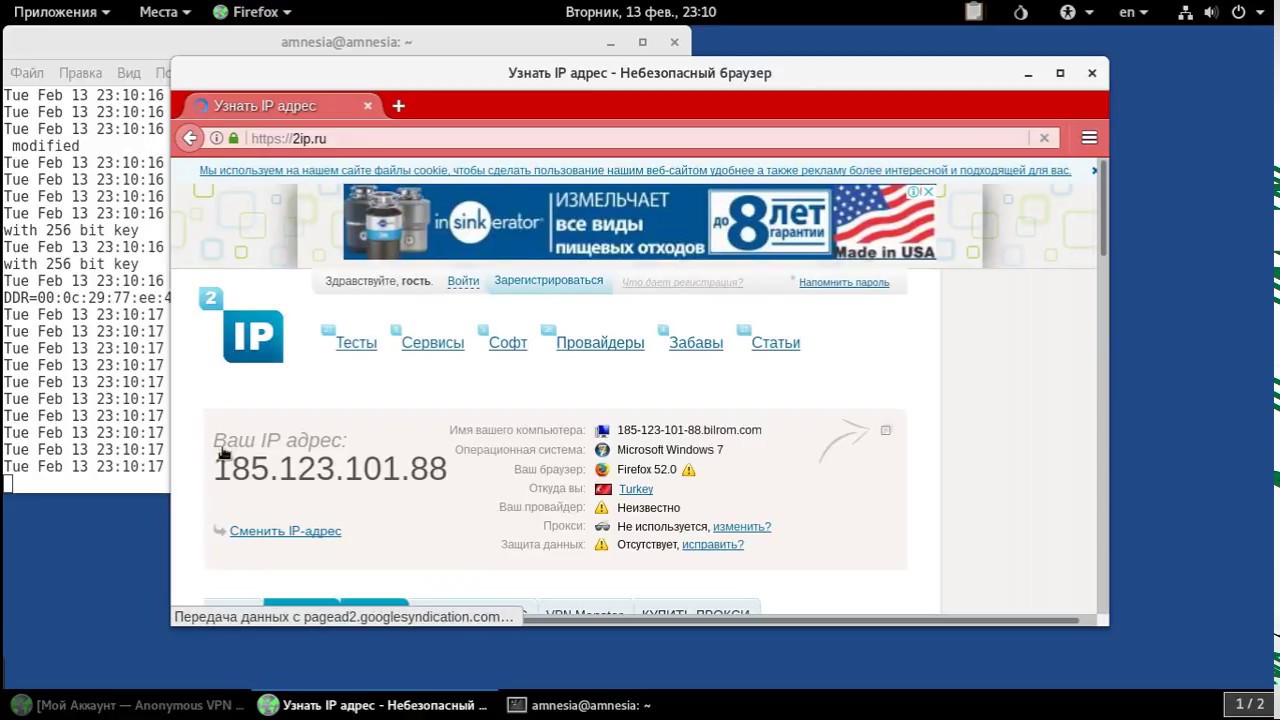Open the Места menu in the top bar
Viewport: 1280px width, 720px height.
click(164, 12)
